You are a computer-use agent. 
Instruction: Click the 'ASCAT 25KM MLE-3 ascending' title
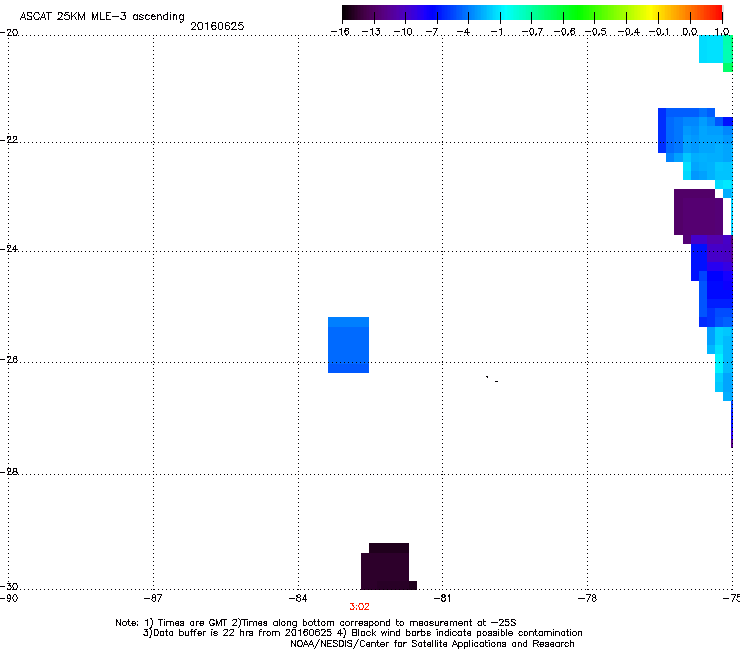click(102, 17)
